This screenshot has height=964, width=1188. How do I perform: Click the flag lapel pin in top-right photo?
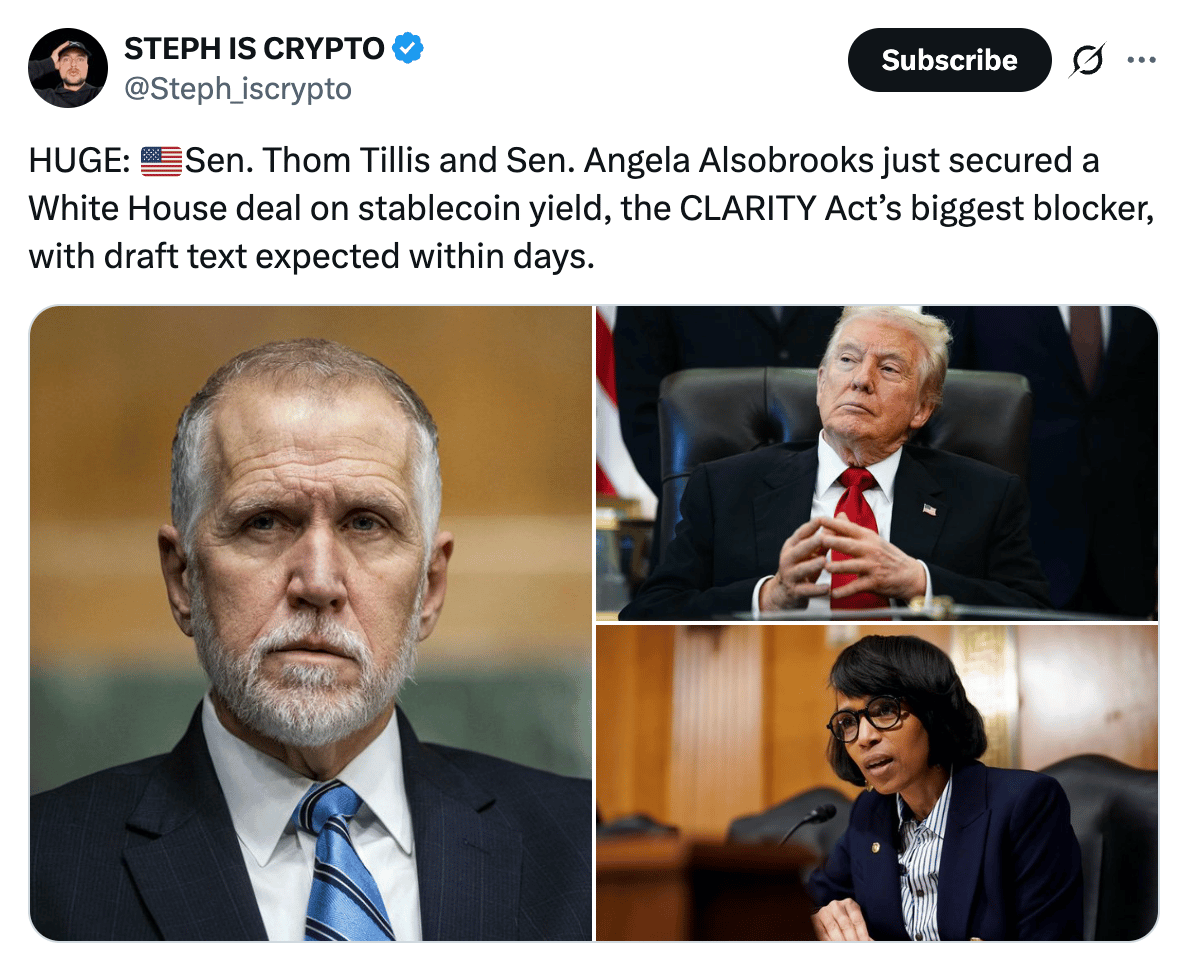click(930, 509)
